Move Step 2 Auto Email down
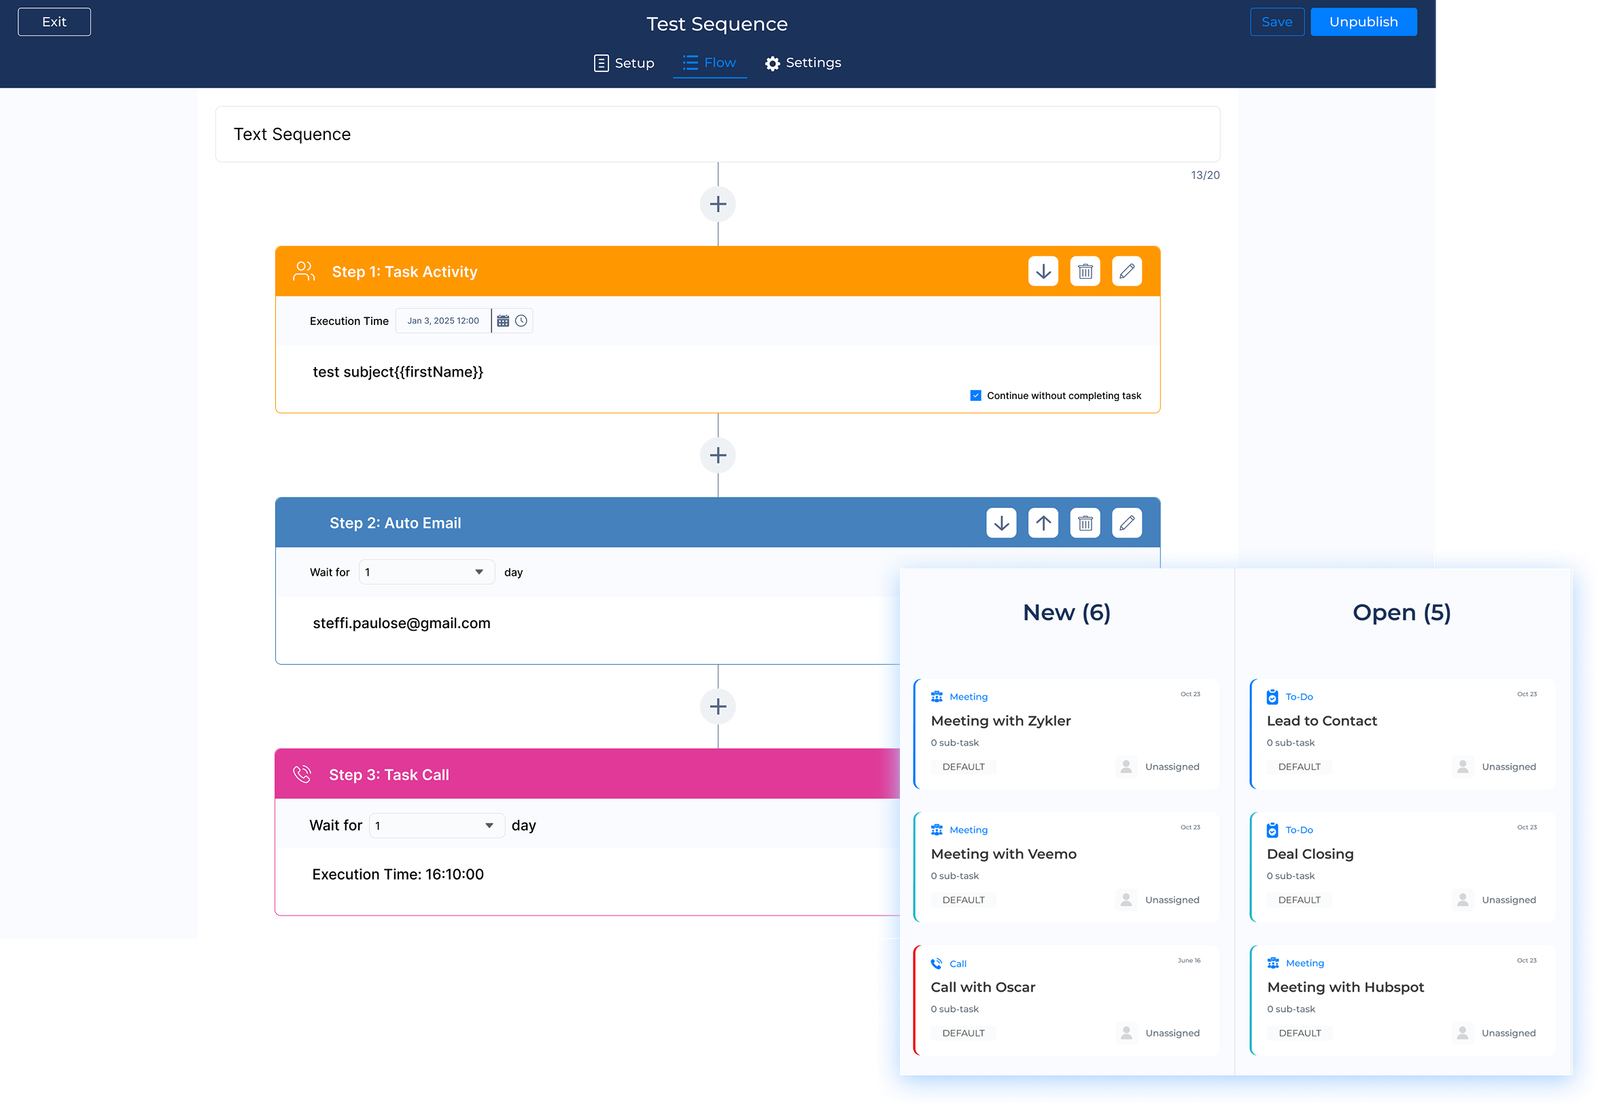Screen dimensions: 1600x1108 pos(1001,523)
